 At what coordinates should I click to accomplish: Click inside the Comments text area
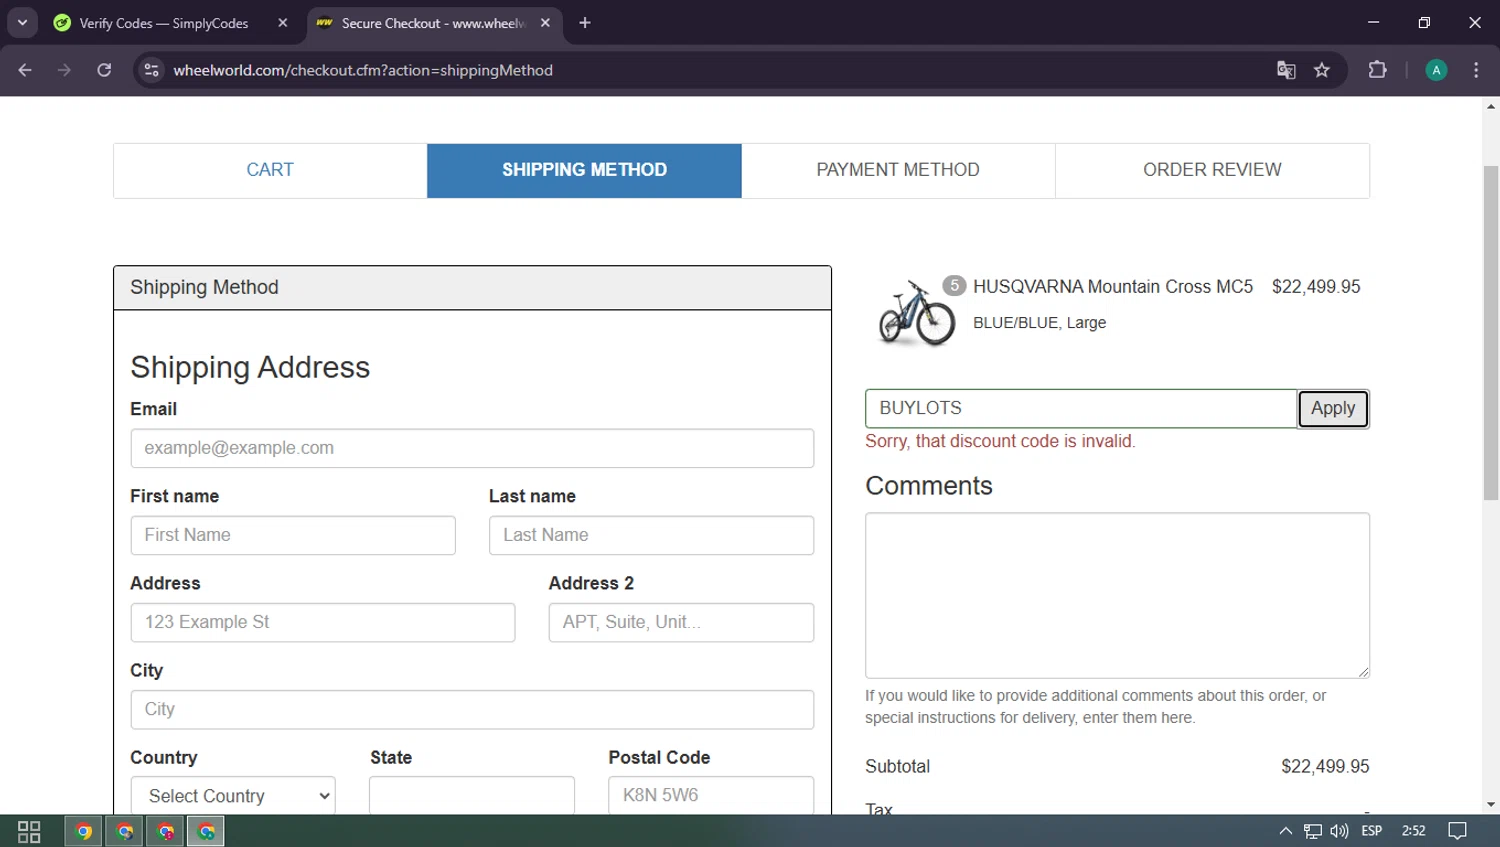point(1117,596)
